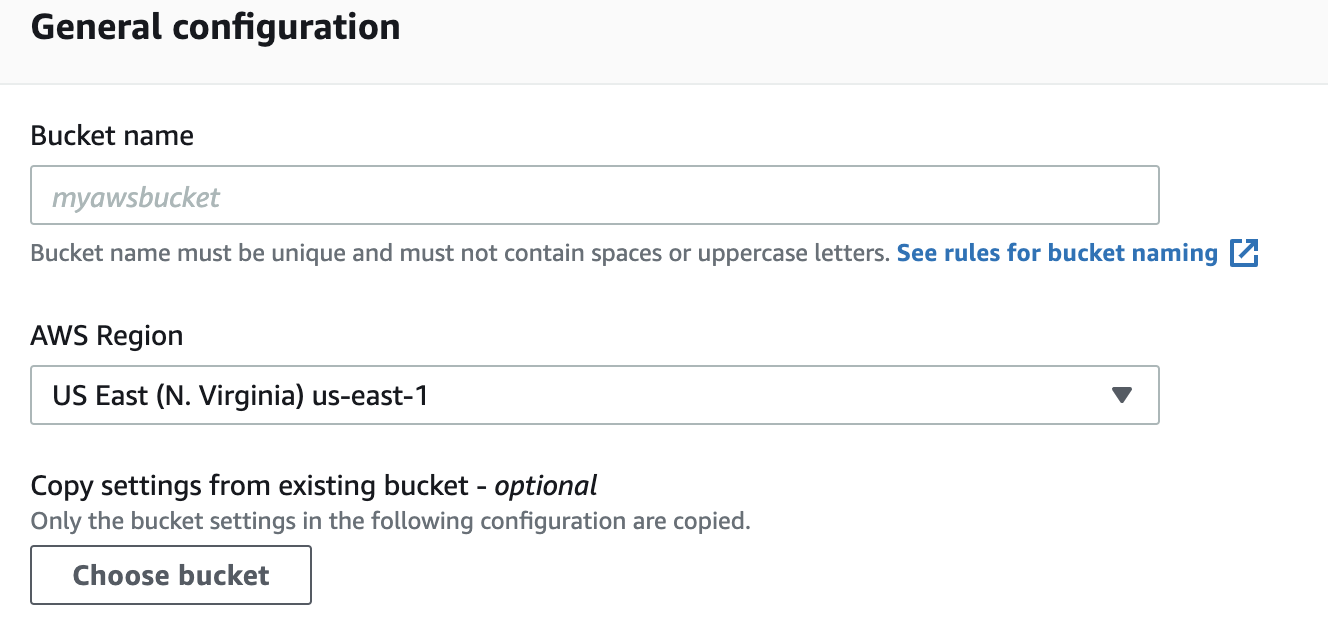Click the Only the bucket settings description text

pos(391,521)
